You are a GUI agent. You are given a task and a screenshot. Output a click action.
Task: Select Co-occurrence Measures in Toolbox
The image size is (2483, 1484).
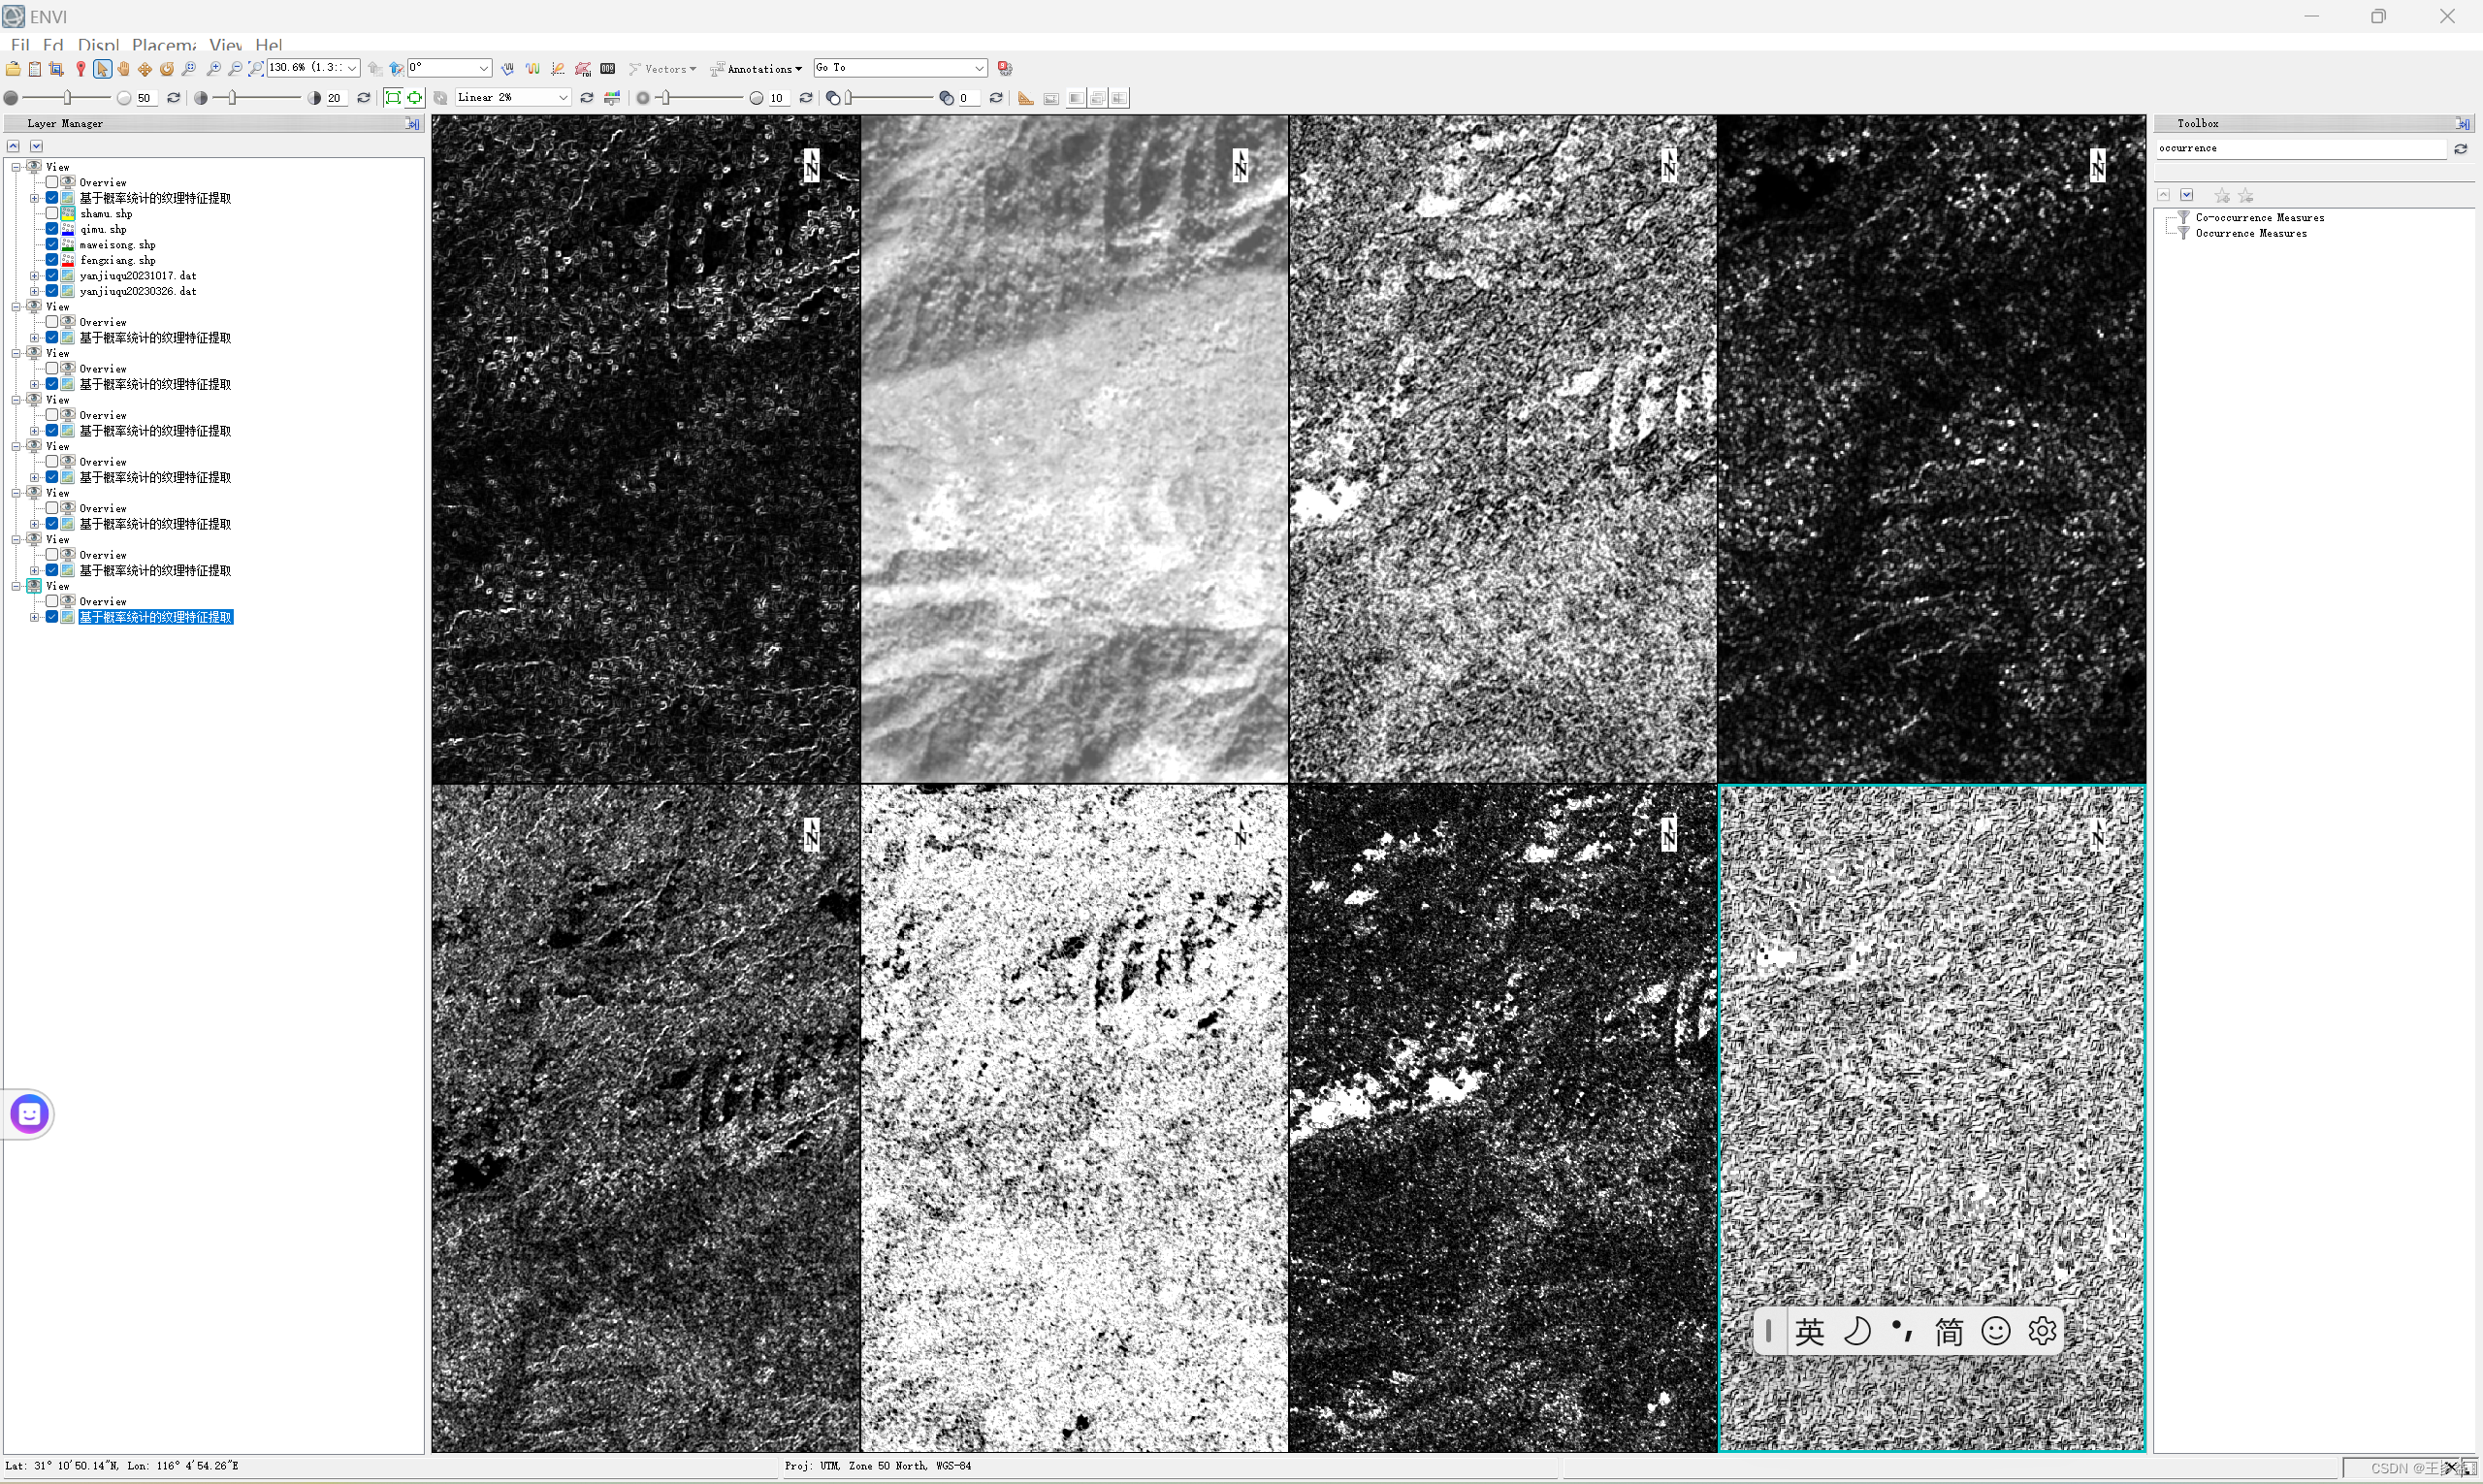point(2259,218)
